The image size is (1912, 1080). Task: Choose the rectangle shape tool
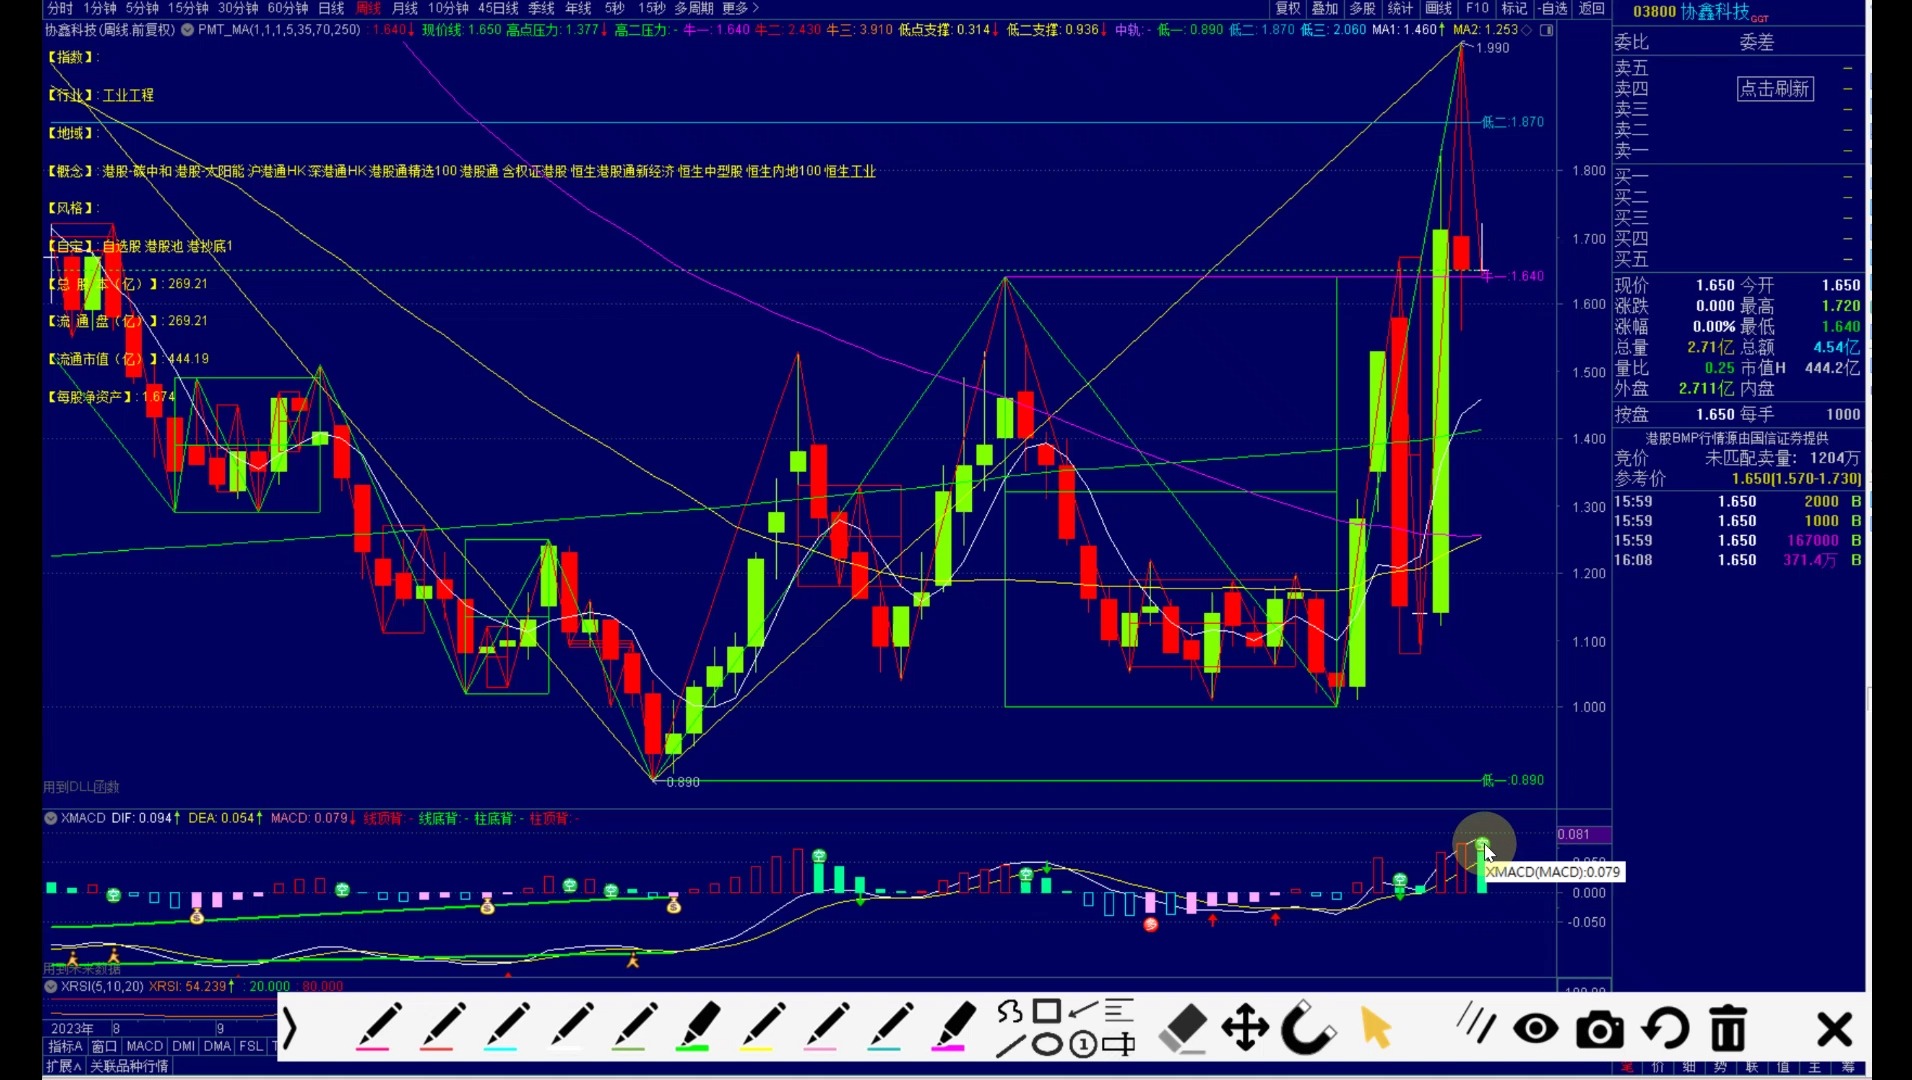click(1047, 1011)
